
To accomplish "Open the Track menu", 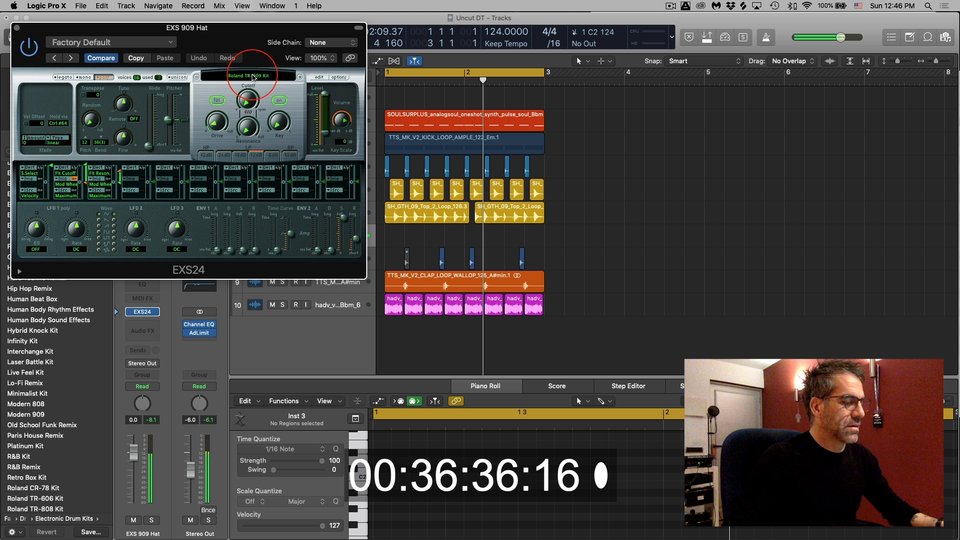I will [126, 6].
